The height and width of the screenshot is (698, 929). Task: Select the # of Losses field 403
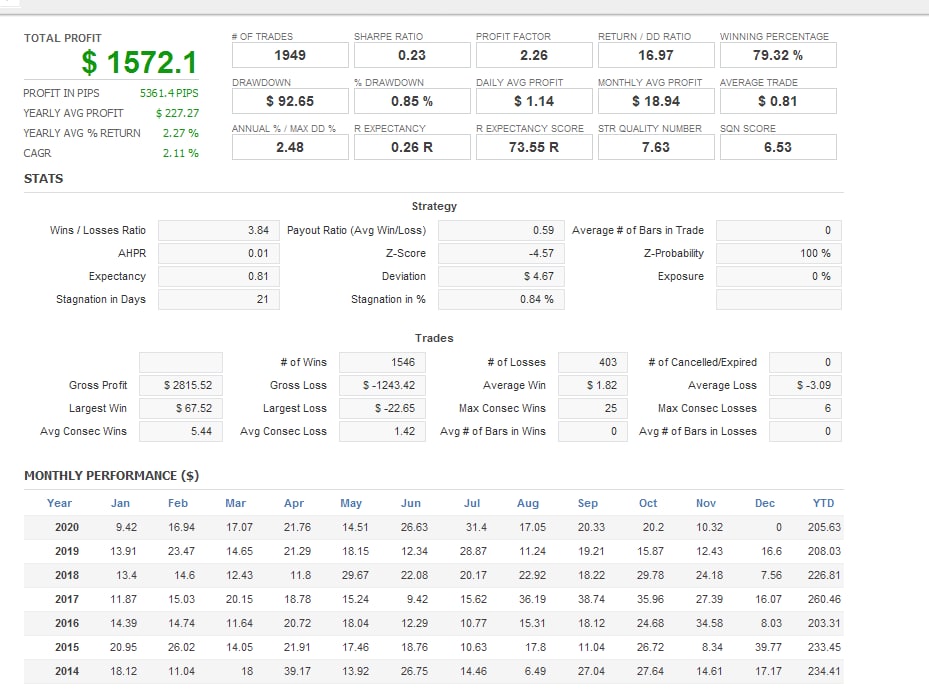tap(592, 363)
